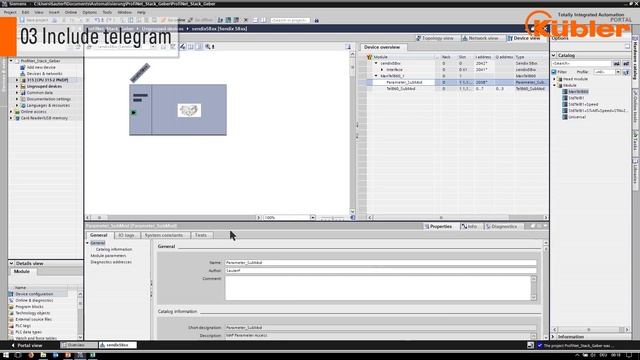Click catalog search-down icon beside the search field
640x360 pixels.
tap(617, 64)
